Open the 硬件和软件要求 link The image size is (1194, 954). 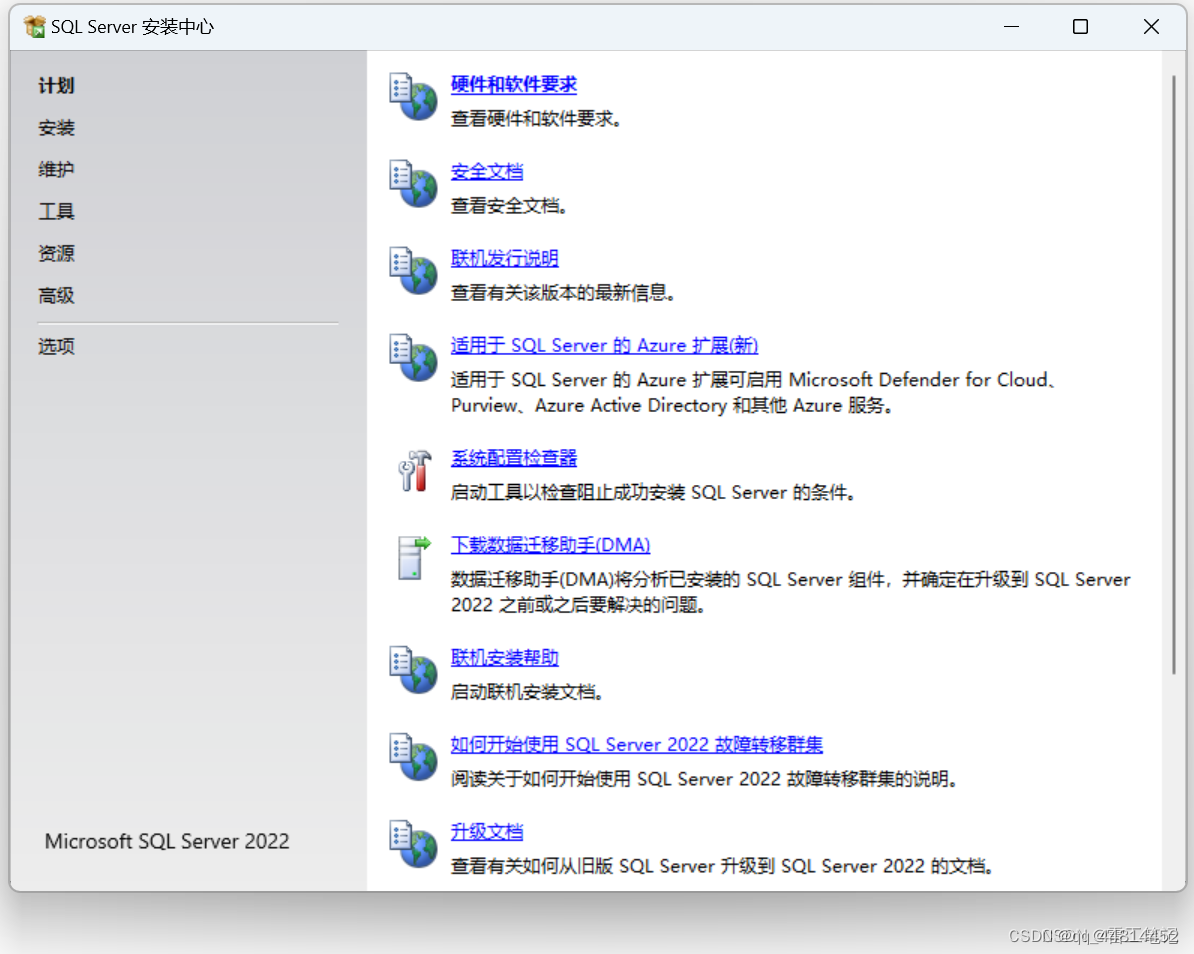[x=513, y=85]
